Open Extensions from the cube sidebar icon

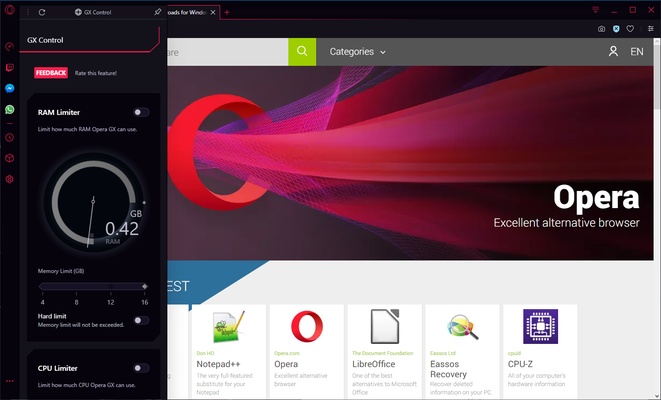(x=10, y=158)
